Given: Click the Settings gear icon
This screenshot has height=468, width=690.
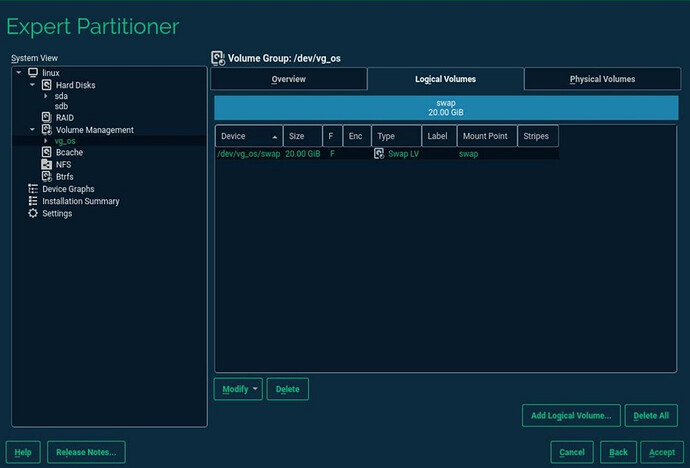Looking at the screenshot, I should [x=33, y=213].
